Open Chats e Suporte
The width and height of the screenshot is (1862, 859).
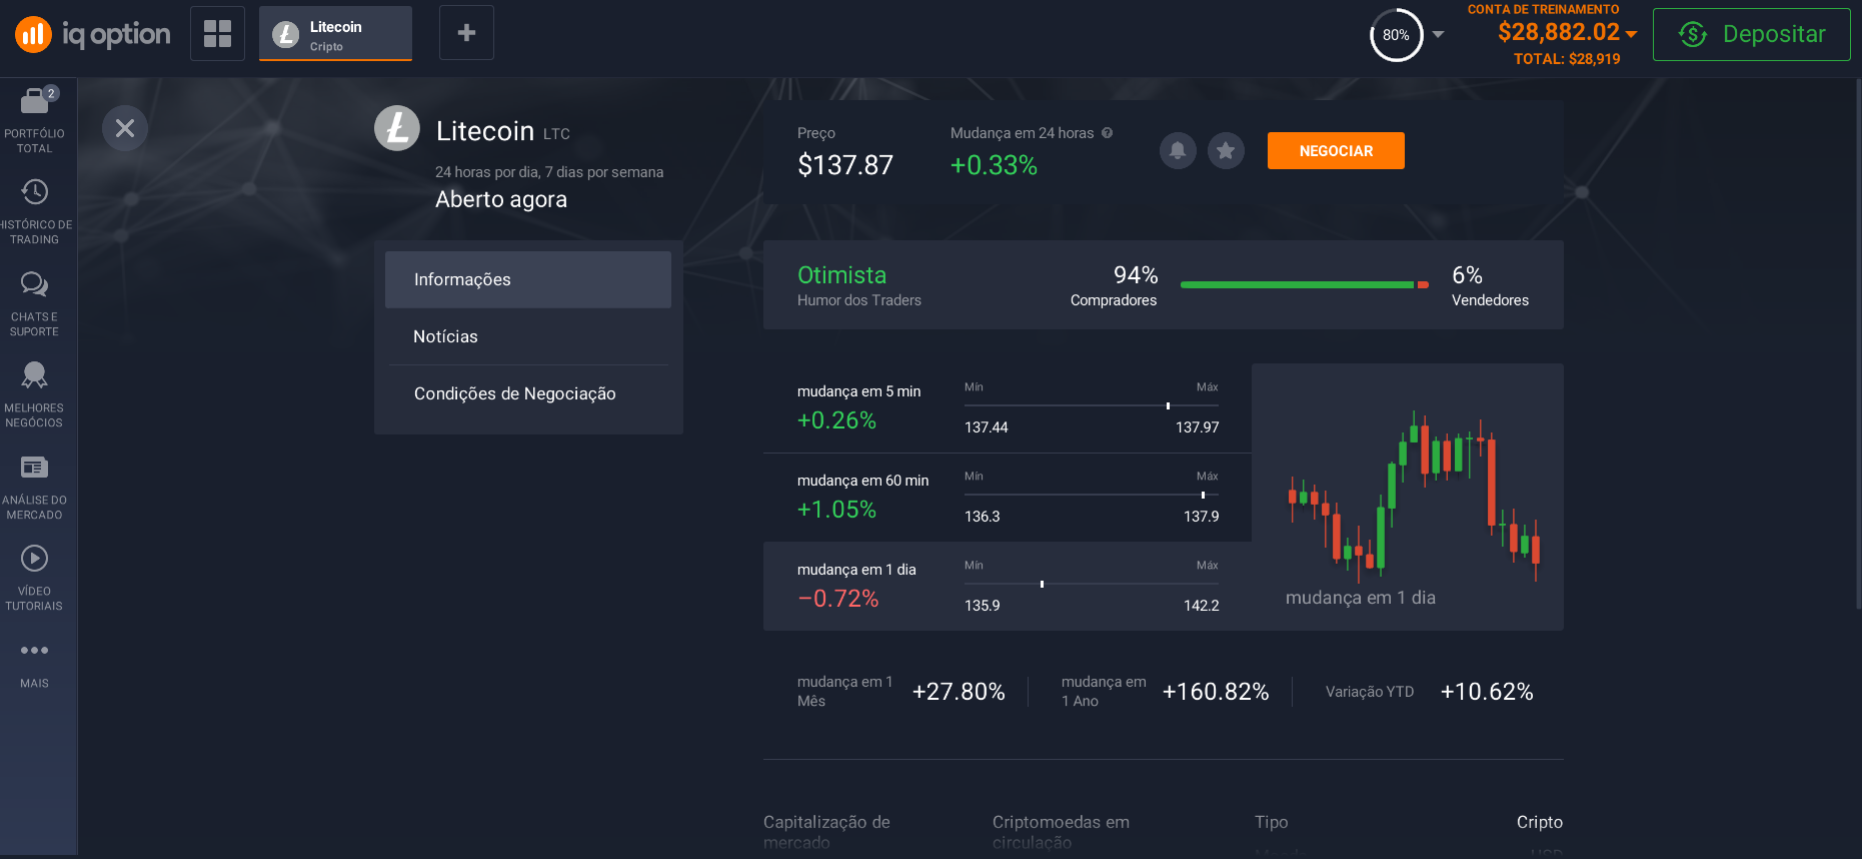click(x=34, y=303)
